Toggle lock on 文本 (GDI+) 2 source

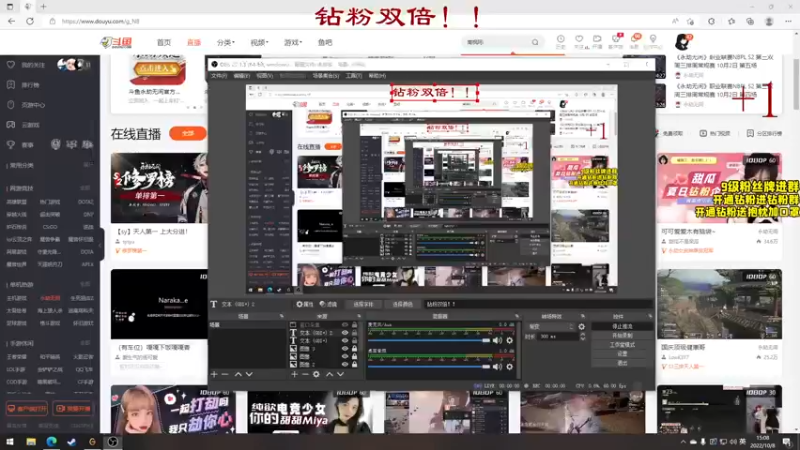pos(355,333)
